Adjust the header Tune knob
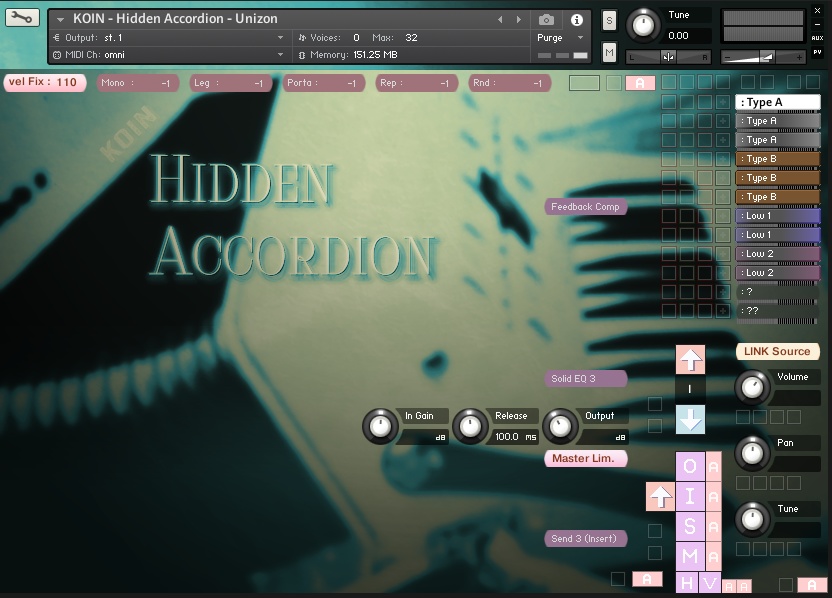The height and width of the screenshot is (598, 832). pyautogui.click(x=643, y=25)
